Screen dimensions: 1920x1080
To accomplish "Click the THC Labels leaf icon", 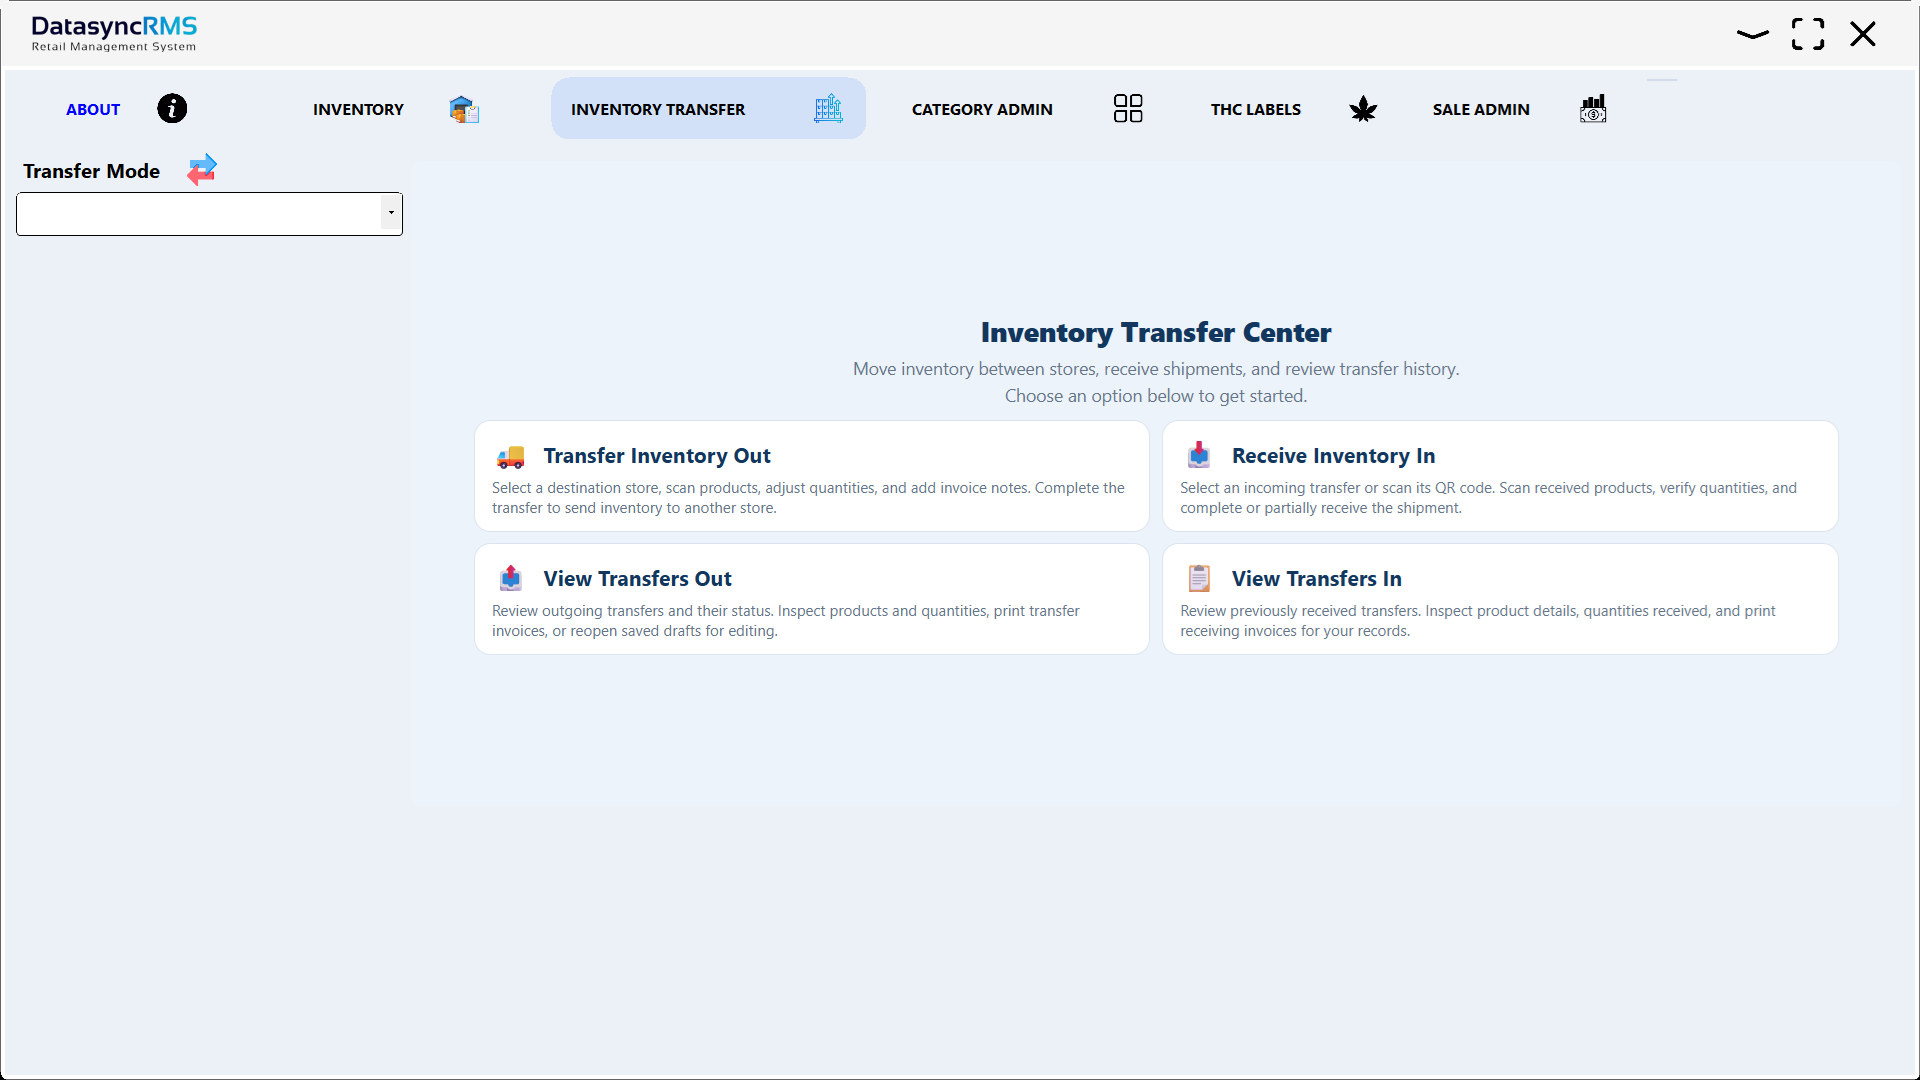I will tap(1363, 109).
